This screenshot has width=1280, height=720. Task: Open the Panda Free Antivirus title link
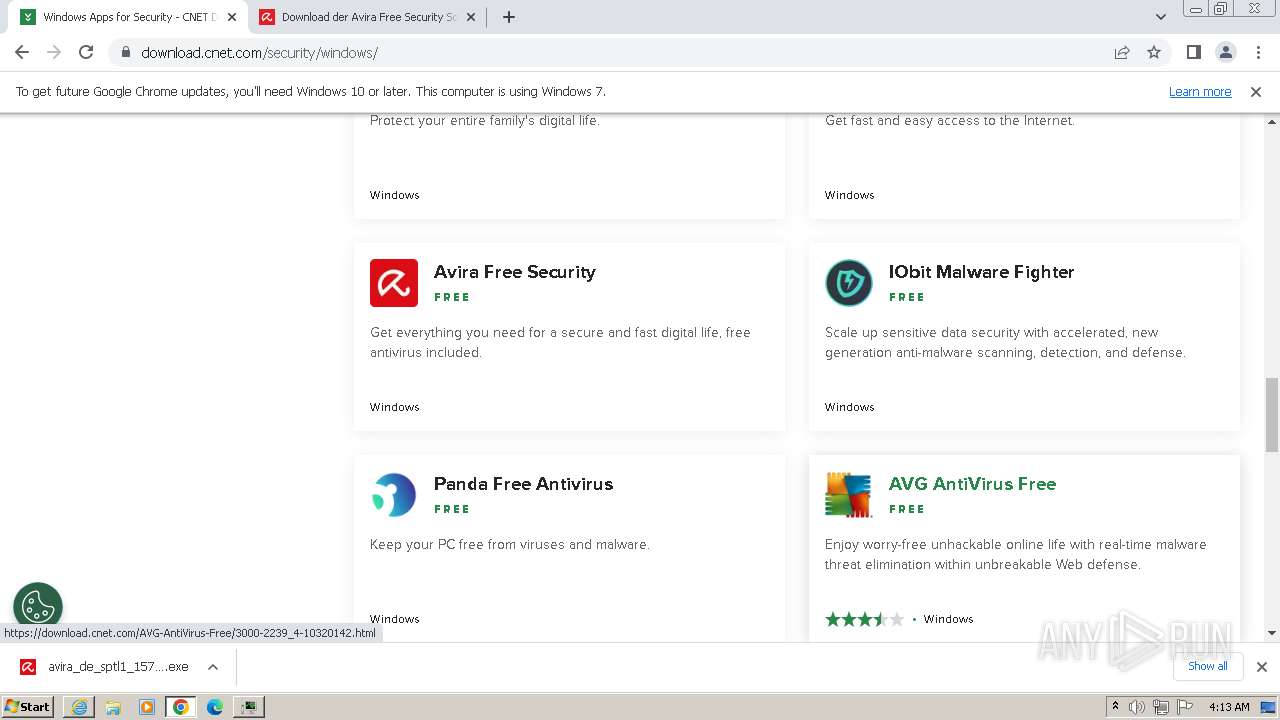(523, 484)
